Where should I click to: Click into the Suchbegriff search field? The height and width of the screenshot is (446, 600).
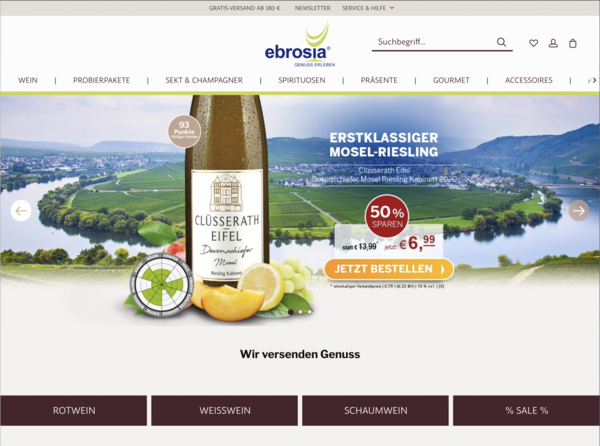(434, 42)
